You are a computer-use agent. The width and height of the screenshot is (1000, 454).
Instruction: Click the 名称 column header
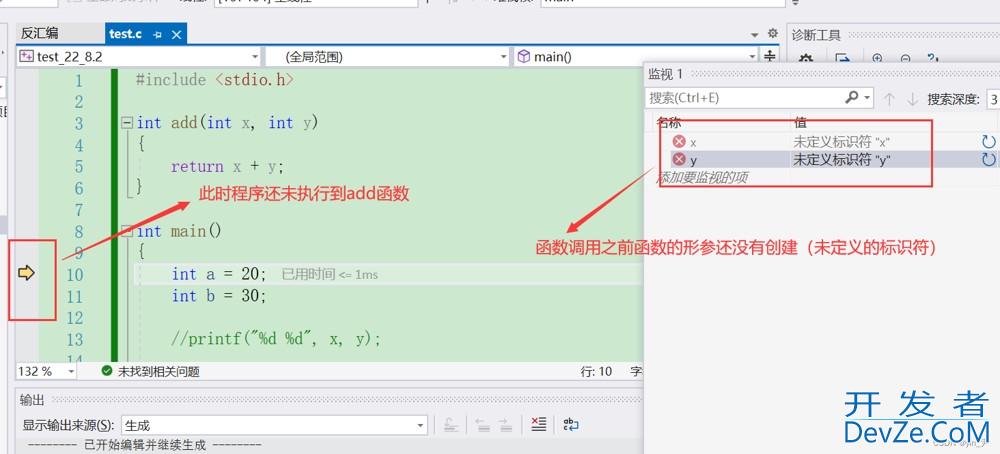click(669, 121)
